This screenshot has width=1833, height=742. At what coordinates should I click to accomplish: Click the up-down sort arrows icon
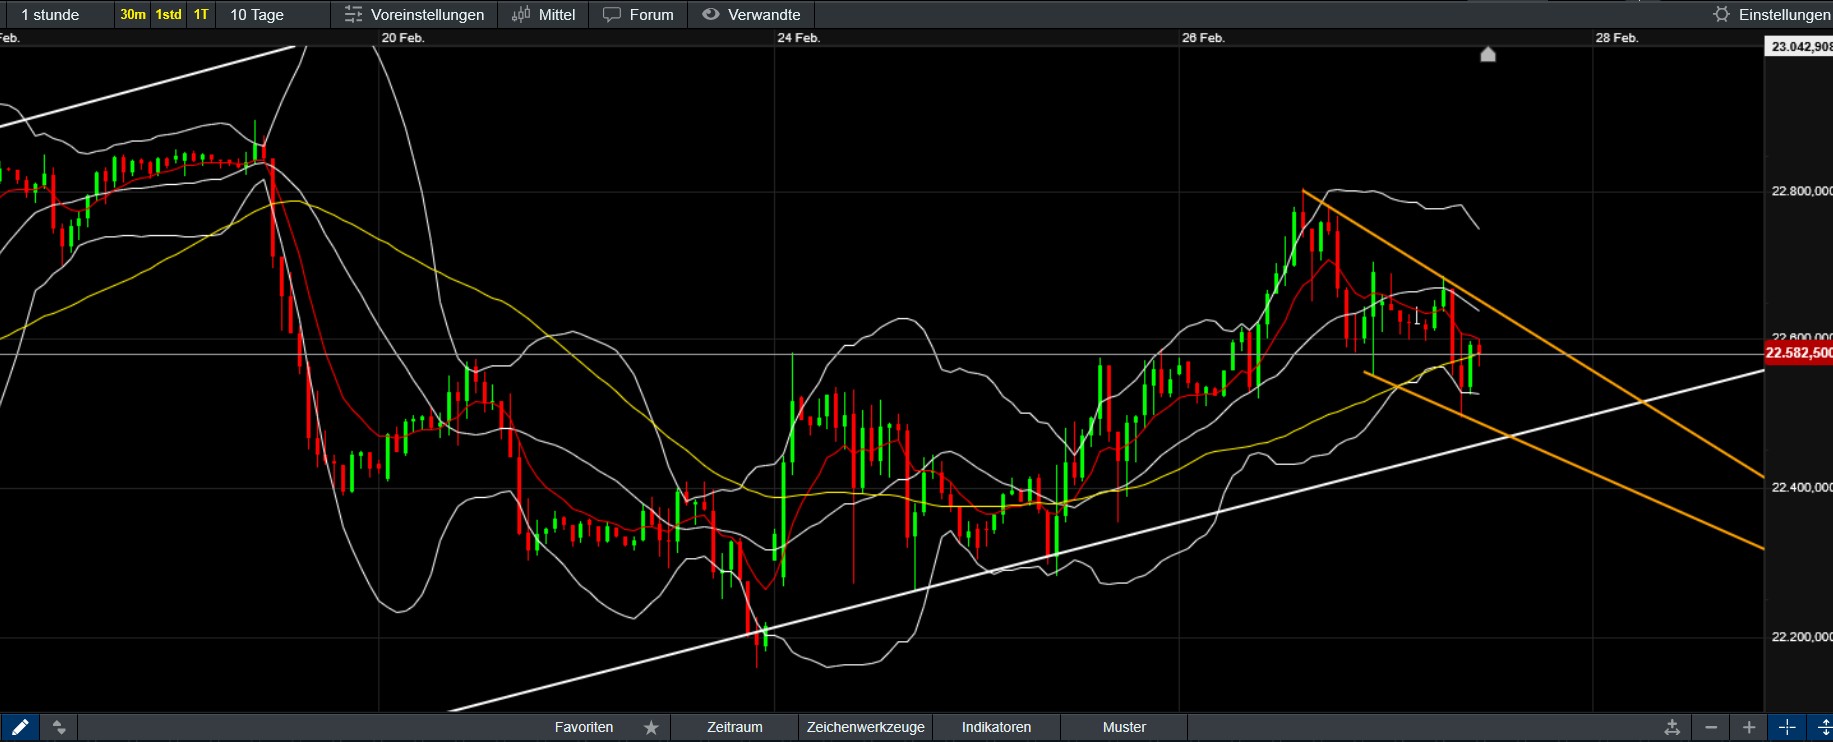[x=59, y=727]
